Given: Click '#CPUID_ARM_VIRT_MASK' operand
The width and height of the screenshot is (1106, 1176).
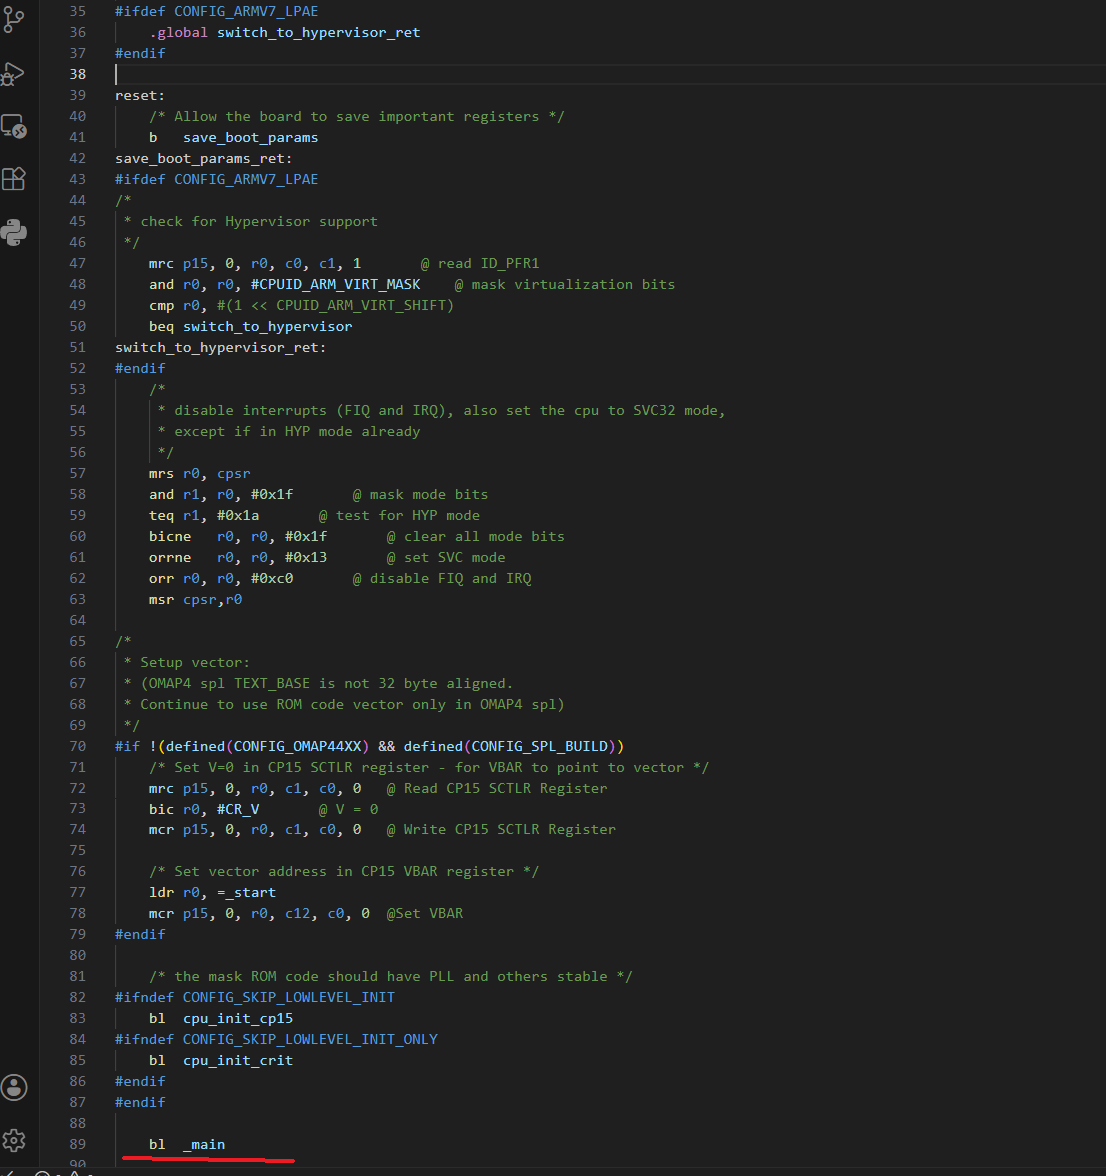Looking at the screenshot, I should tap(335, 284).
